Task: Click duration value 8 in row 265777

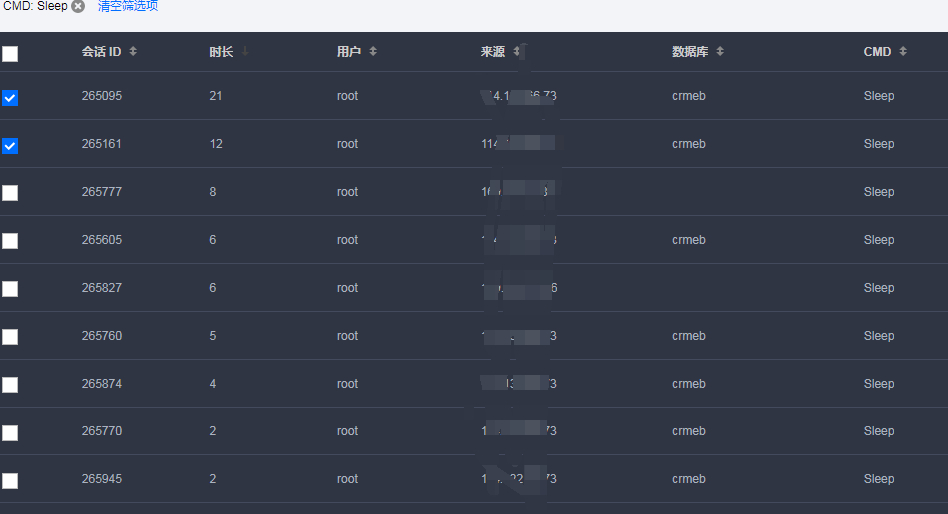Action: [x=213, y=192]
